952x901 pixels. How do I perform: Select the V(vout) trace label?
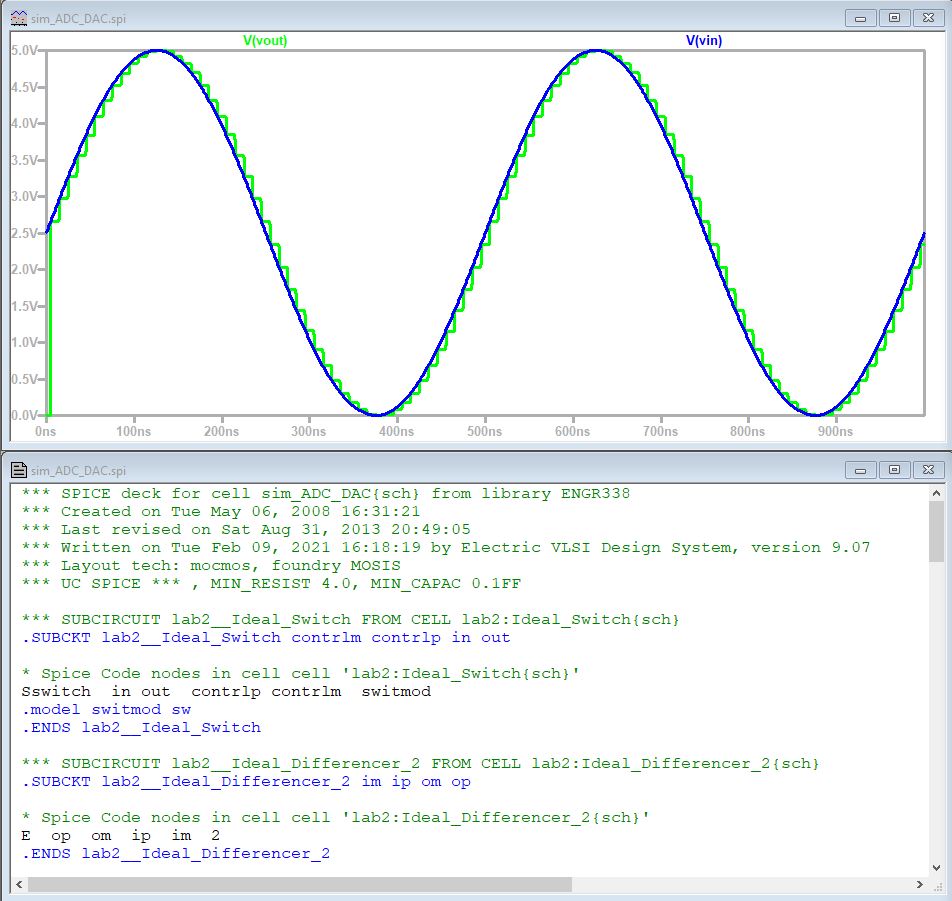click(x=265, y=41)
